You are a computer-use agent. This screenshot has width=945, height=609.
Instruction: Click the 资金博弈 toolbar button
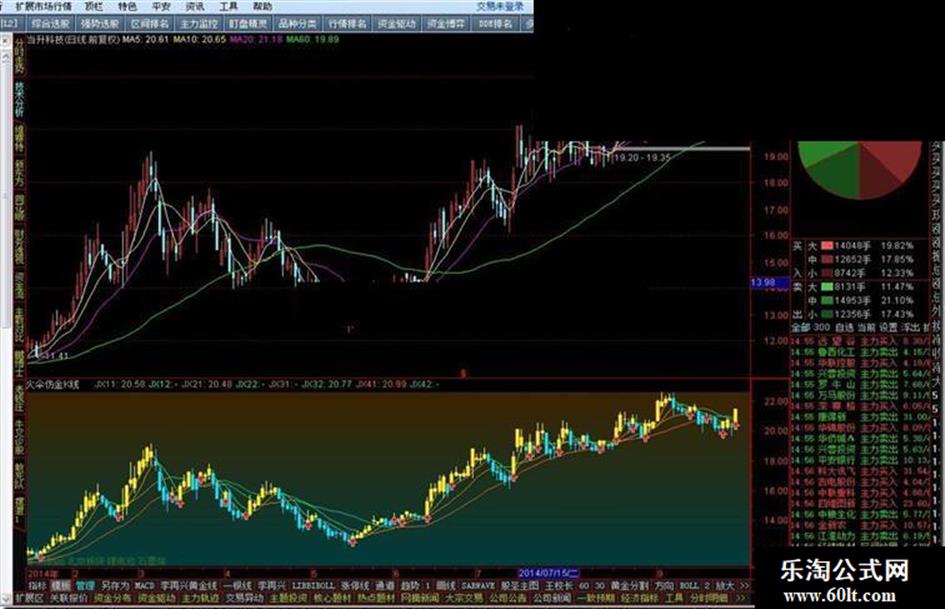point(446,24)
